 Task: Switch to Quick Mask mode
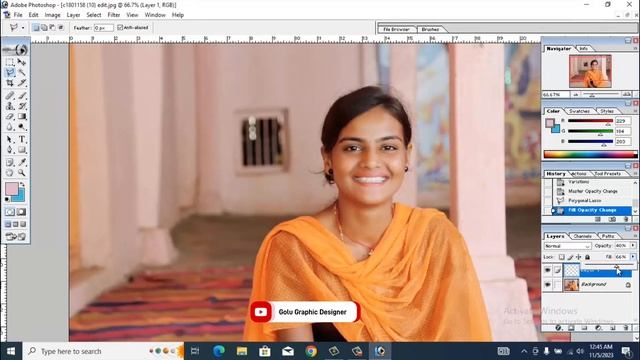[x=21, y=212]
